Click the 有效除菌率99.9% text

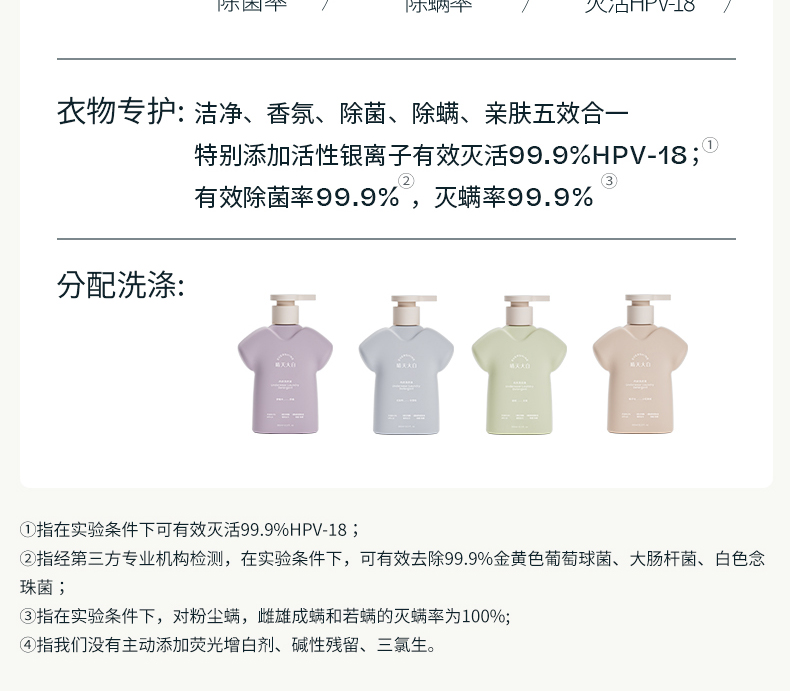[297, 197]
